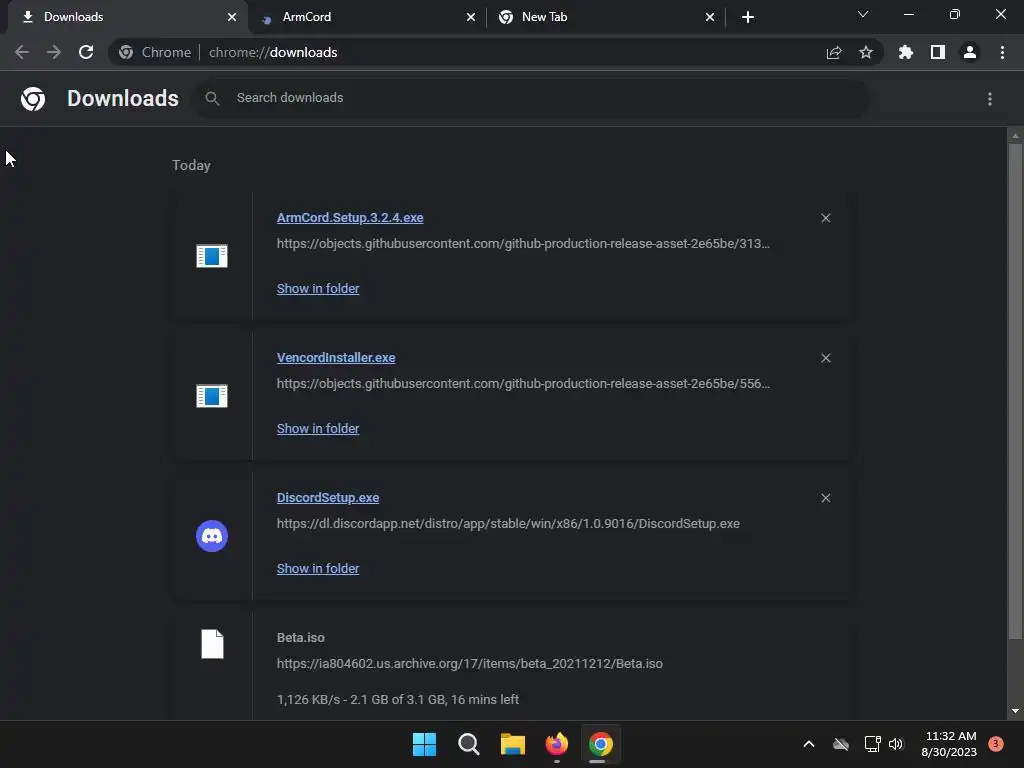1024x768 pixels.
Task: Open the VencordInstaller.exe file link
Action: tap(336, 357)
